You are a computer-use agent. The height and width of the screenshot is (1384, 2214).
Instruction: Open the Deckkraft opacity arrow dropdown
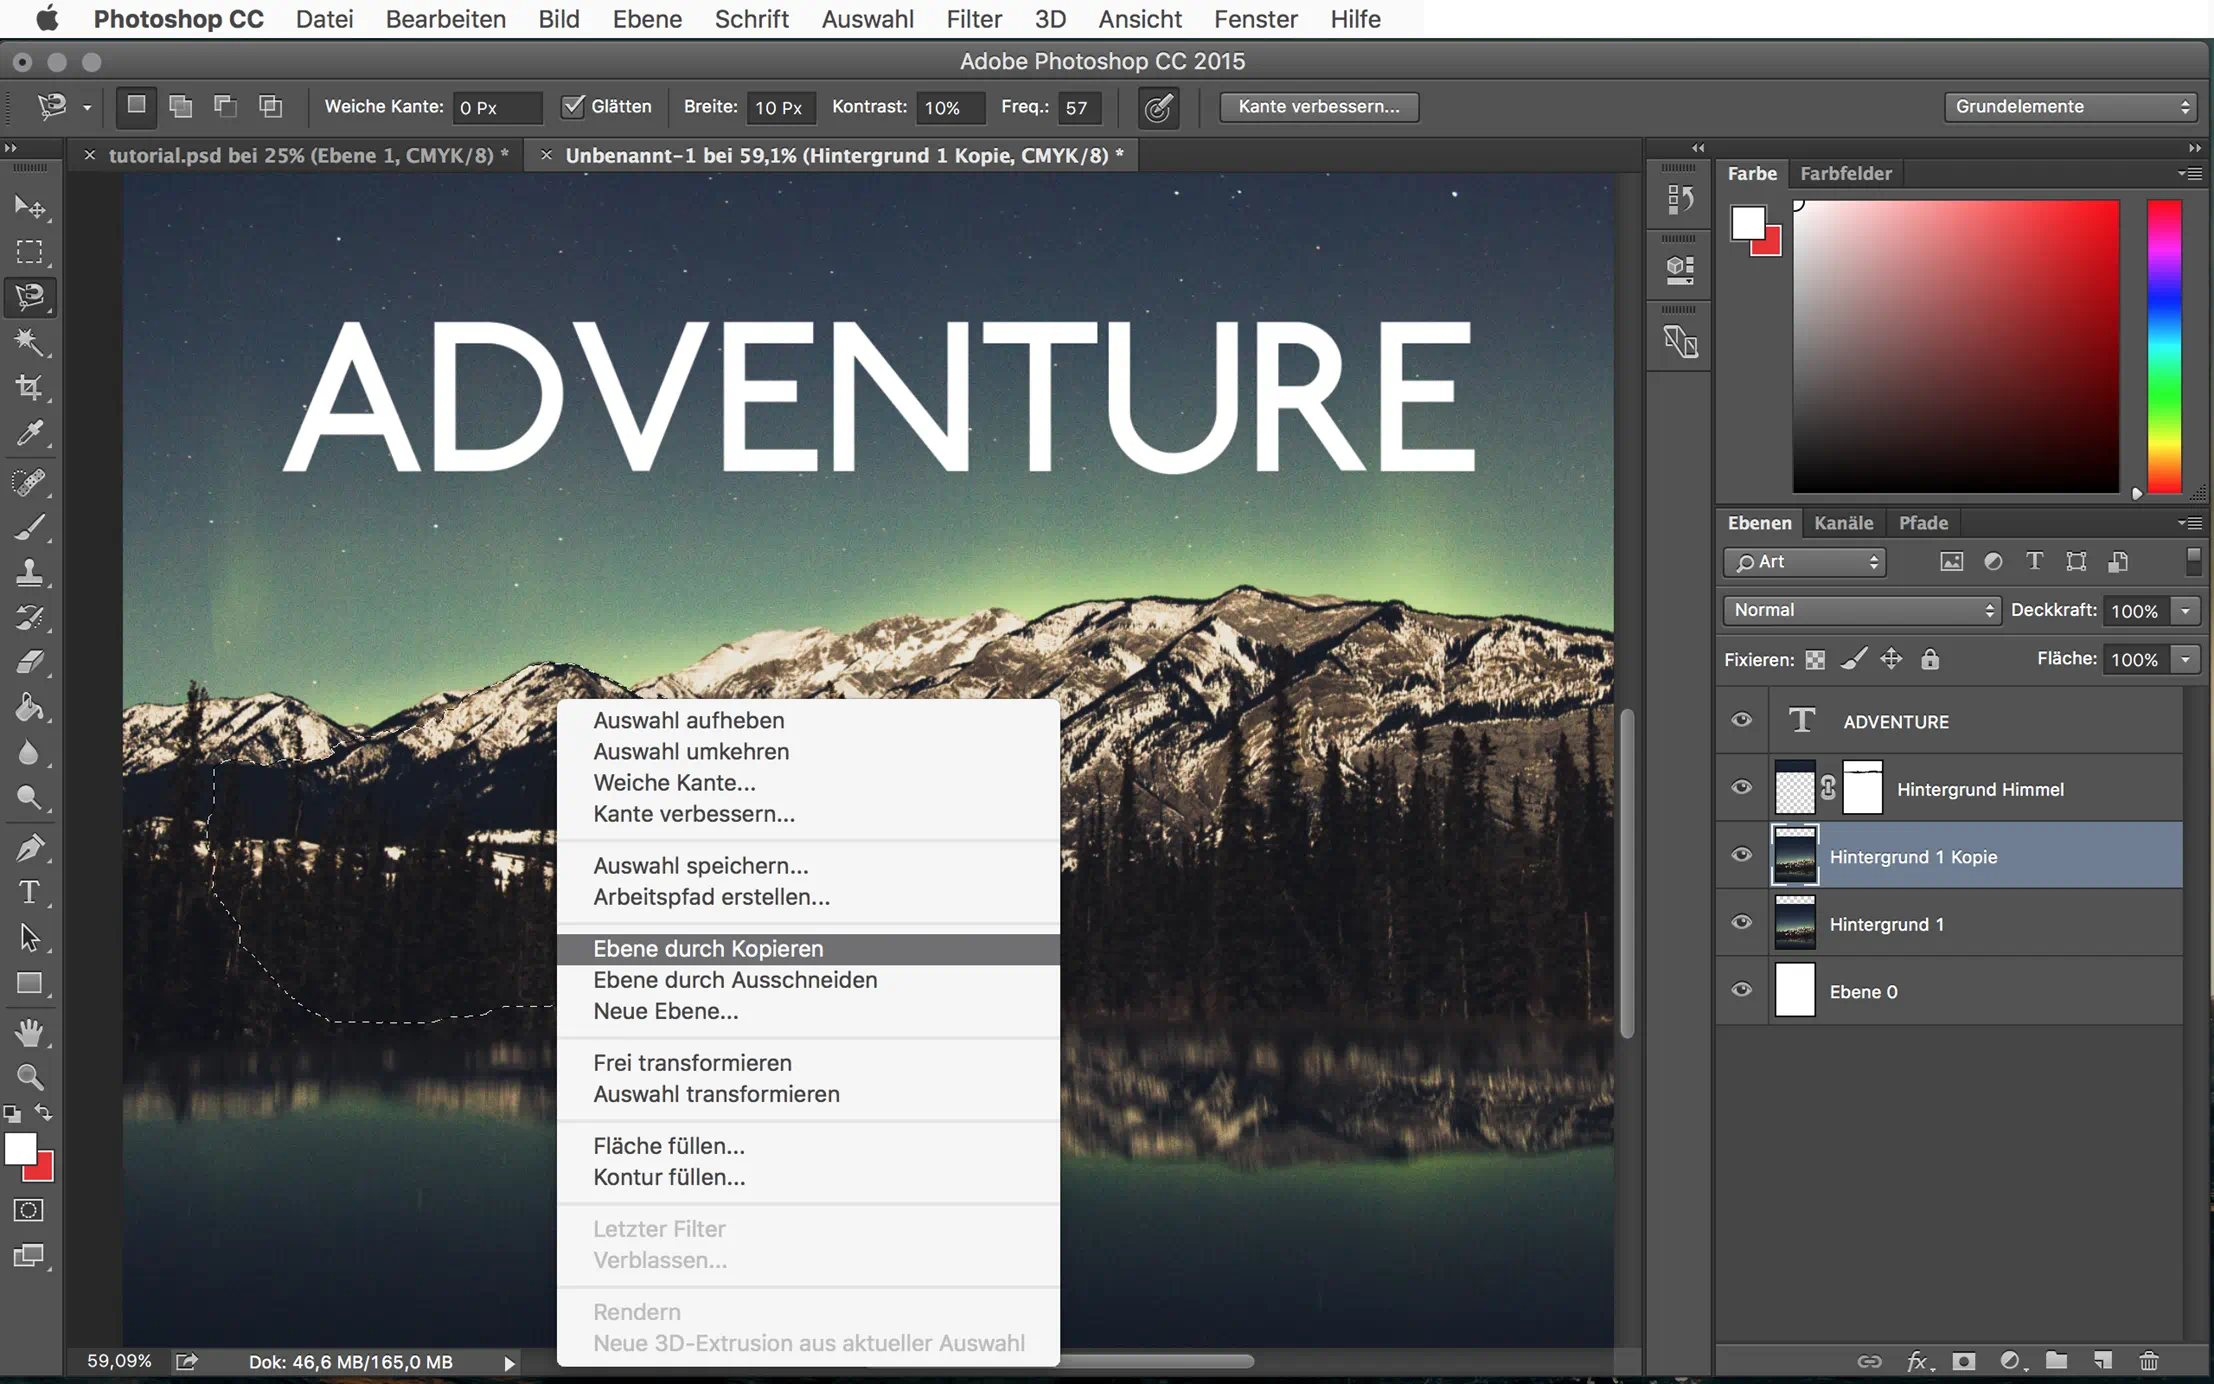(x=2186, y=611)
